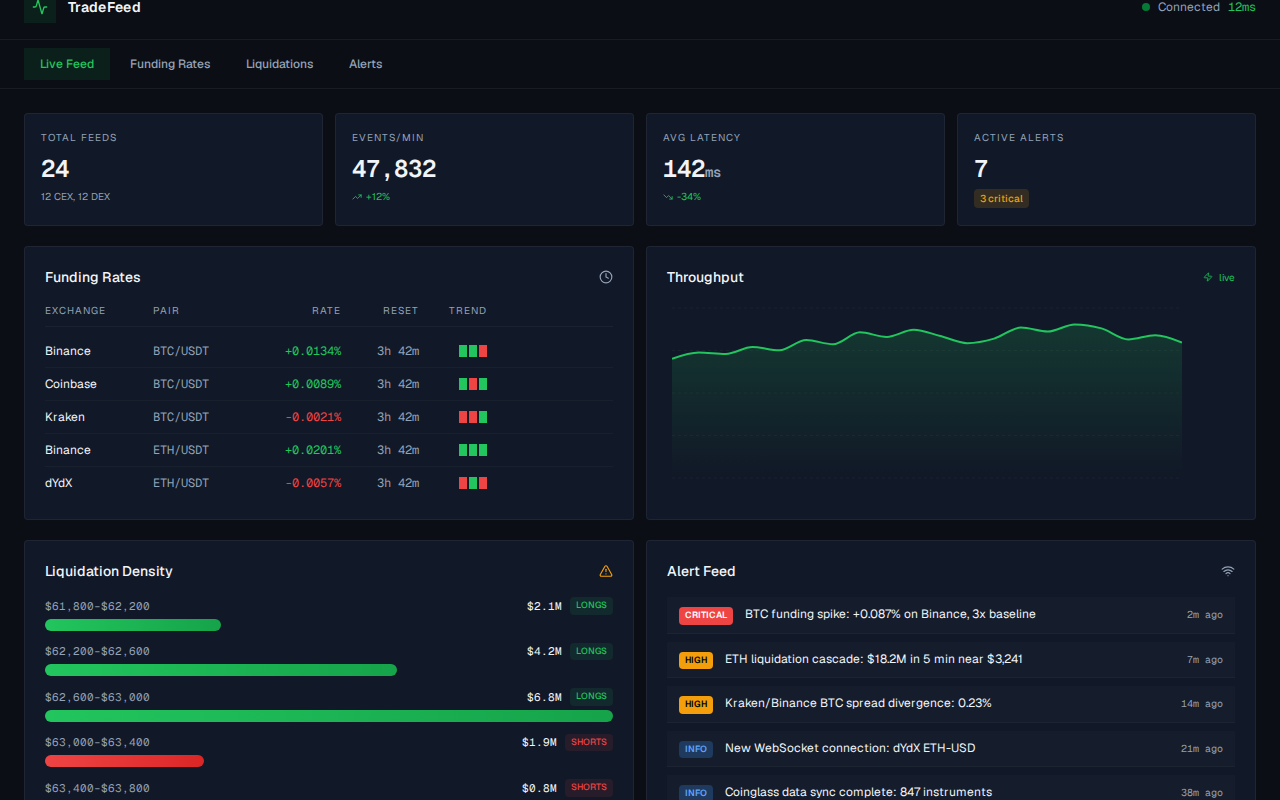1280x800 pixels.
Task: Click the lightning bolt next to live indicator
Action: click(x=1206, y=277)
